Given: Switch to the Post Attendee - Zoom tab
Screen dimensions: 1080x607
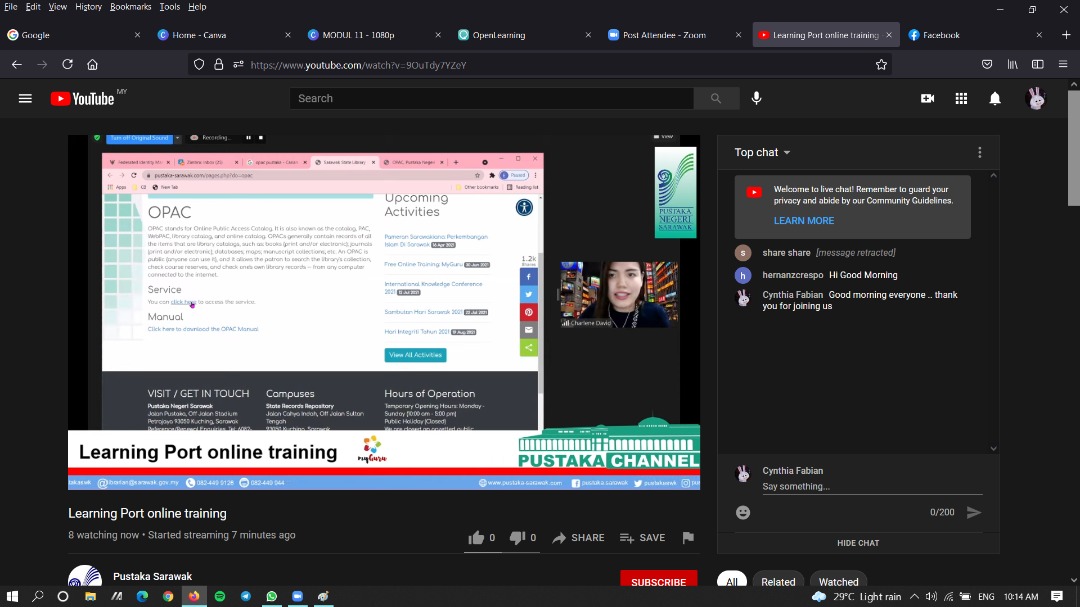Looking at the screenshot, I should 674,34.
